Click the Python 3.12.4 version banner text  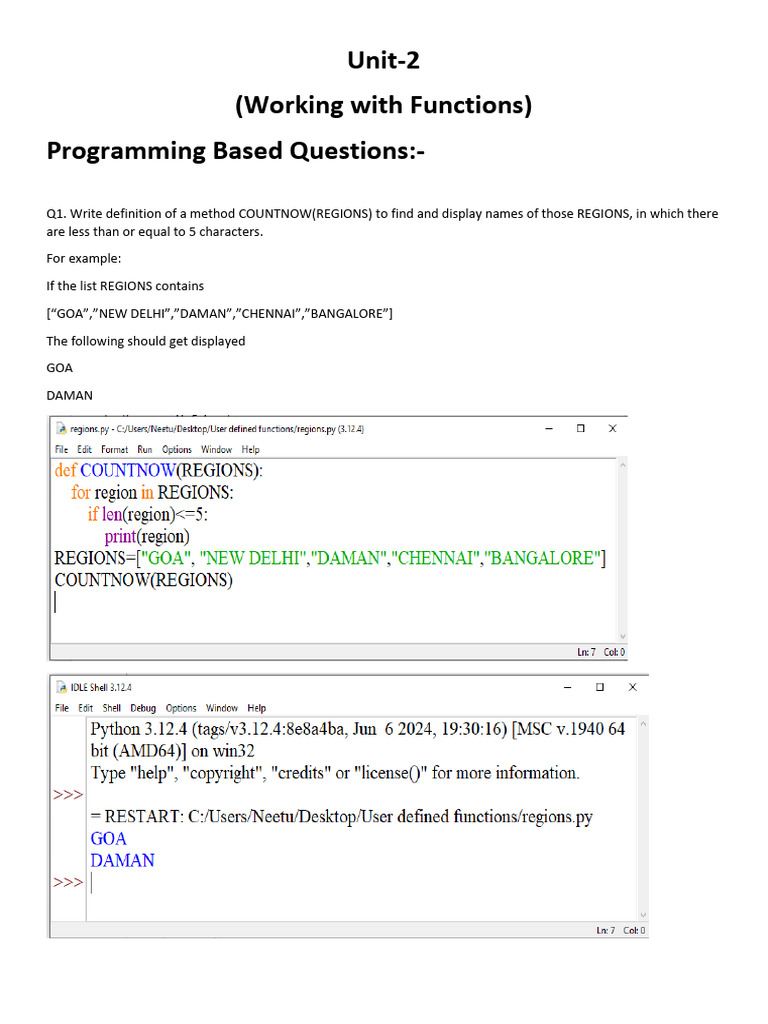(358, 740)
